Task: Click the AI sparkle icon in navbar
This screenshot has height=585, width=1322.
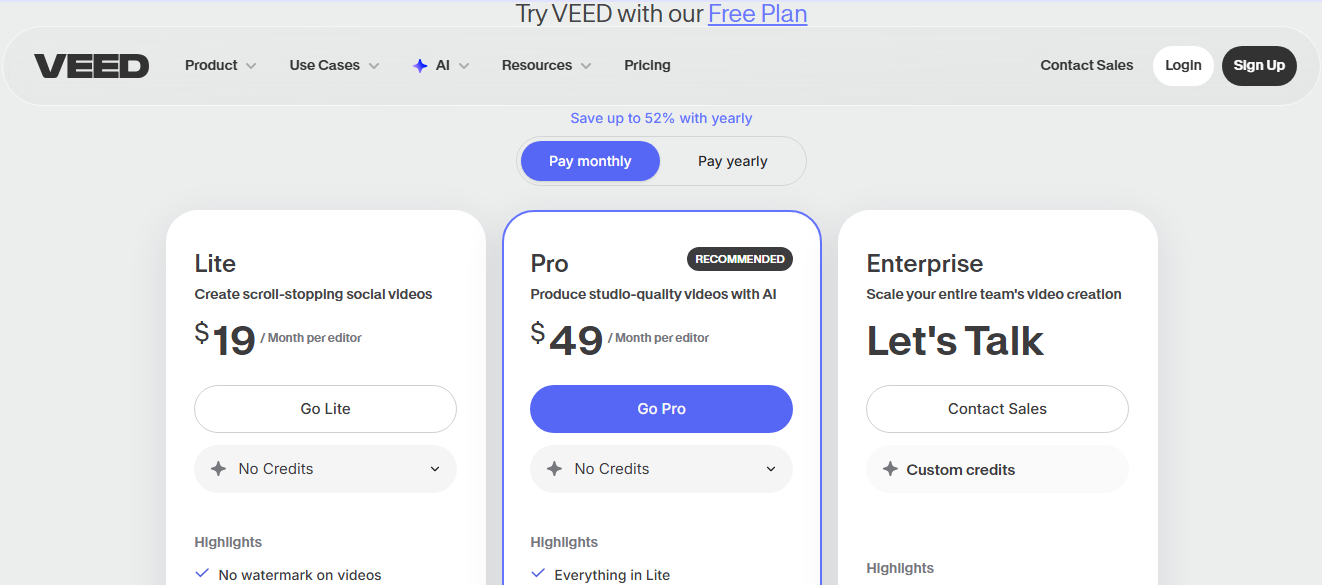Action: click(x=420, y=66)
